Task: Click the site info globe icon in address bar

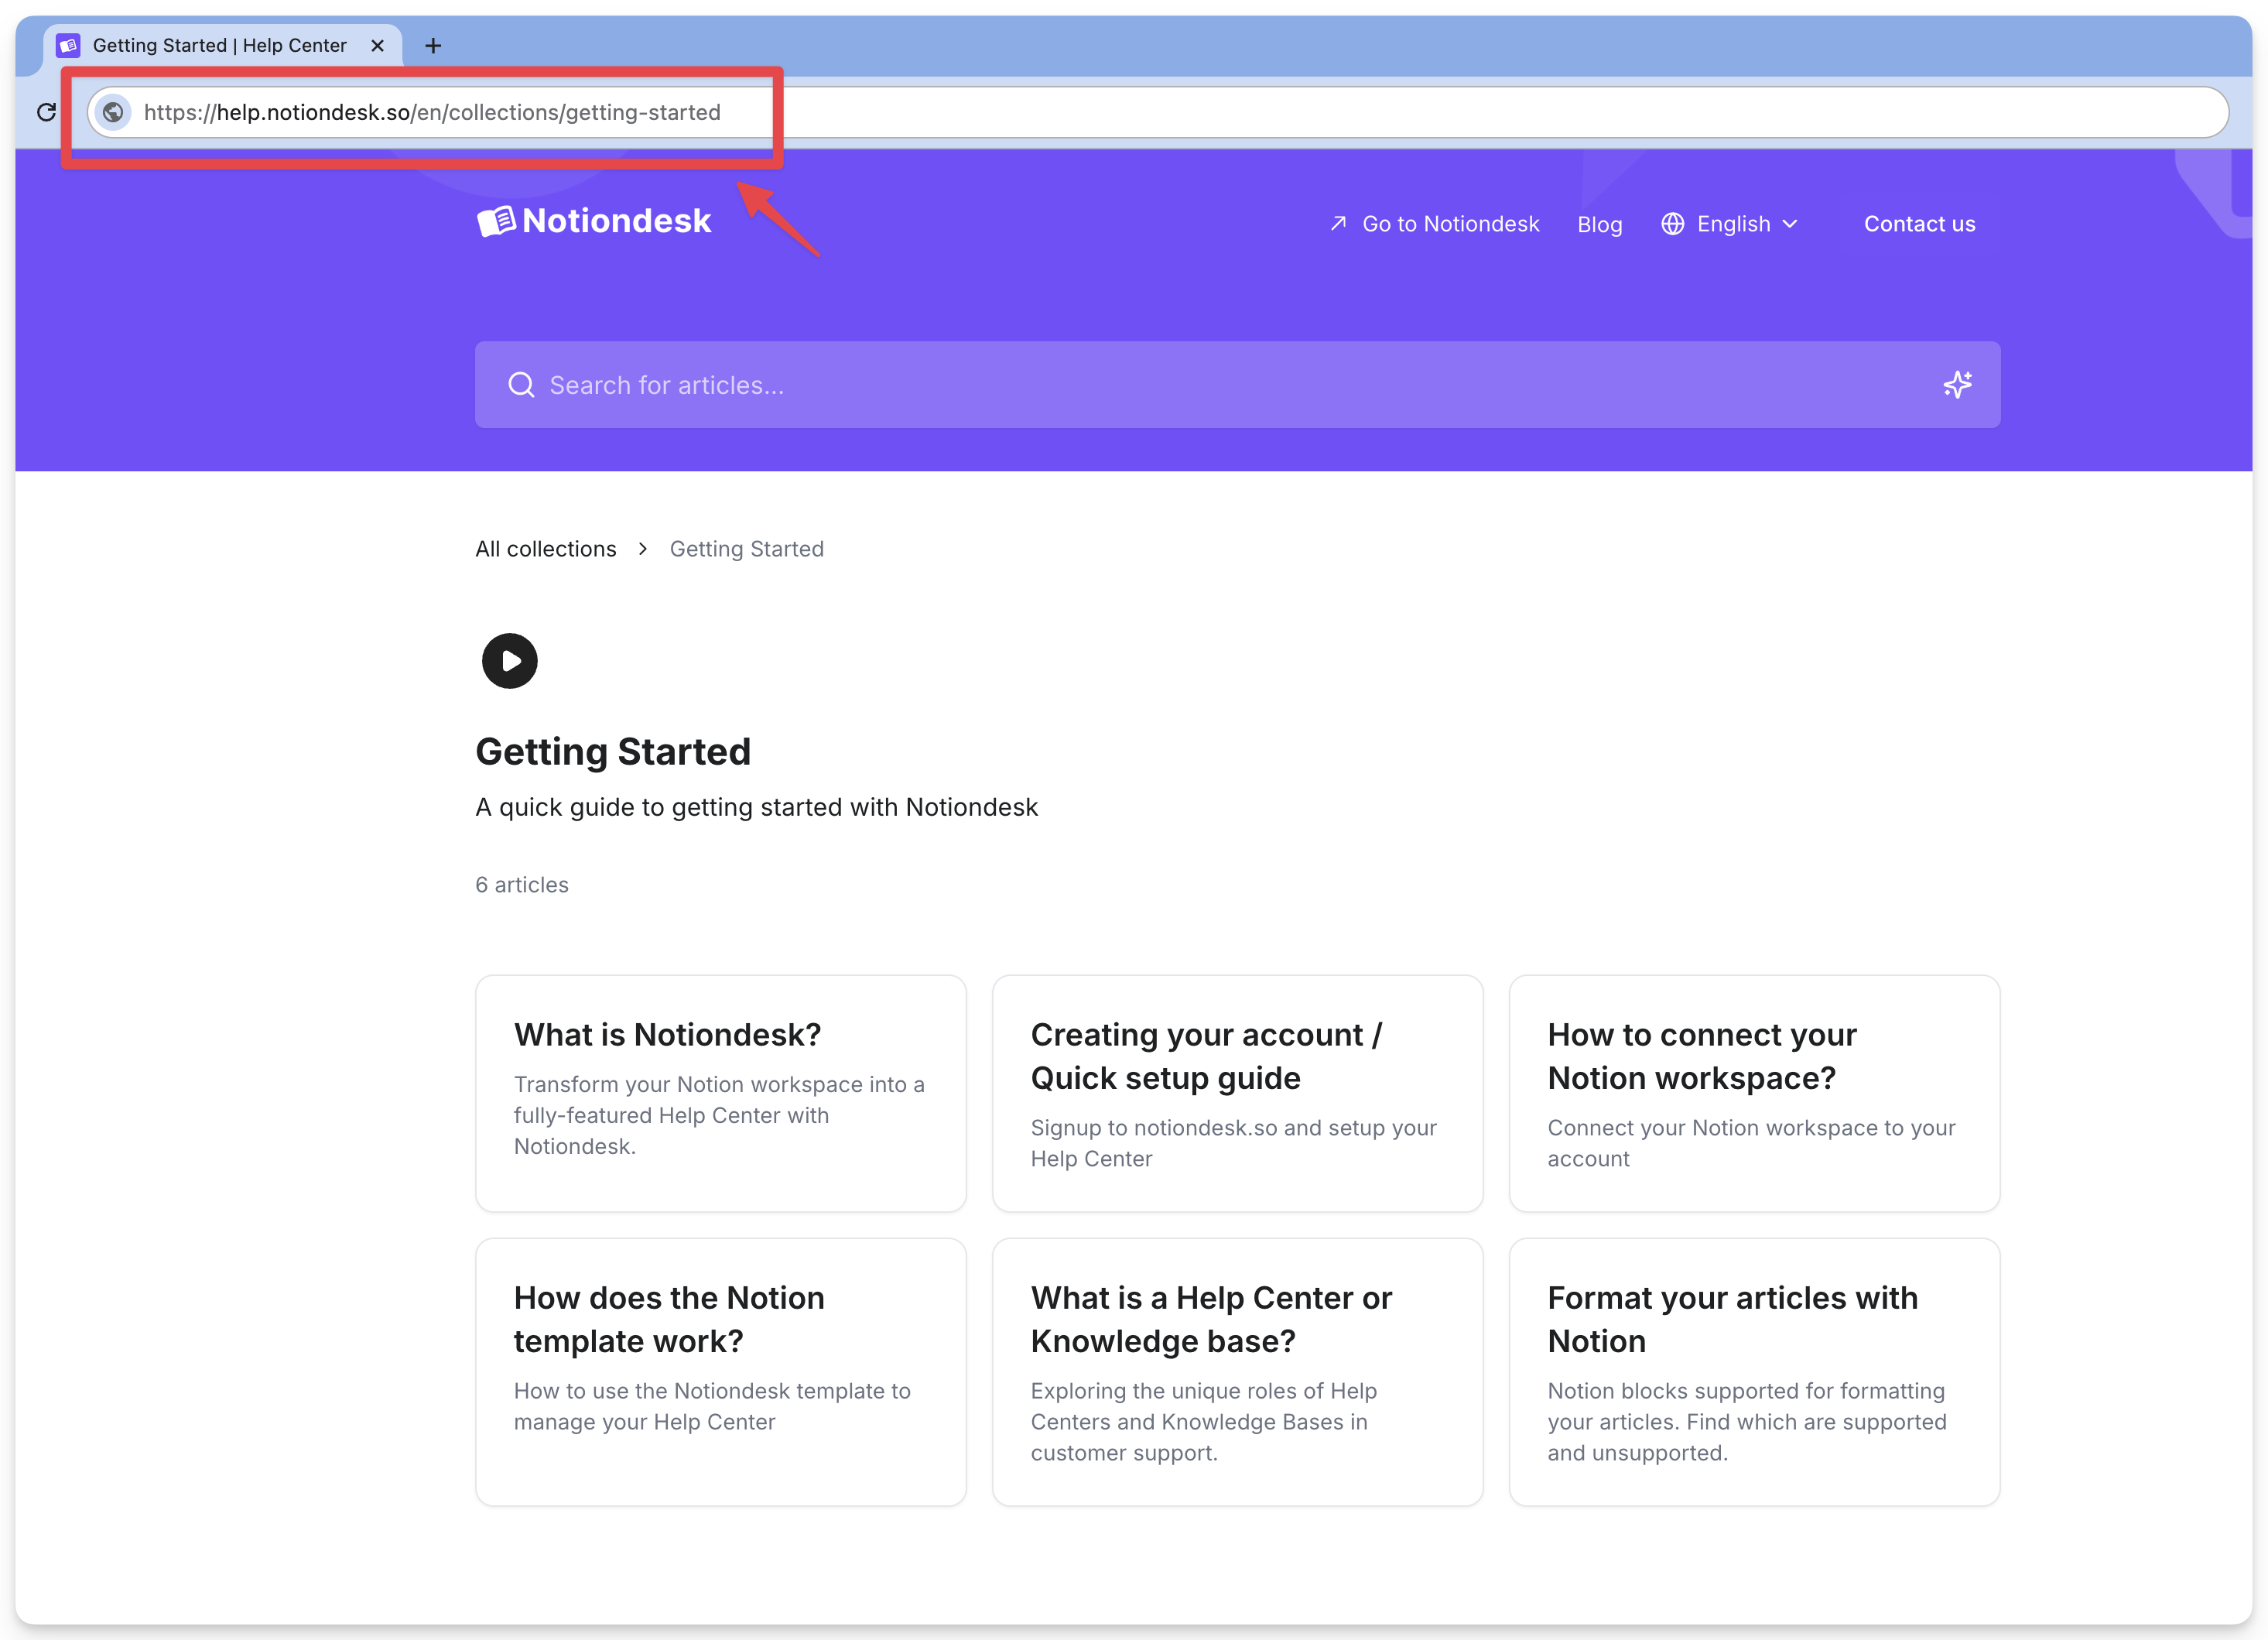Action: 114,112
